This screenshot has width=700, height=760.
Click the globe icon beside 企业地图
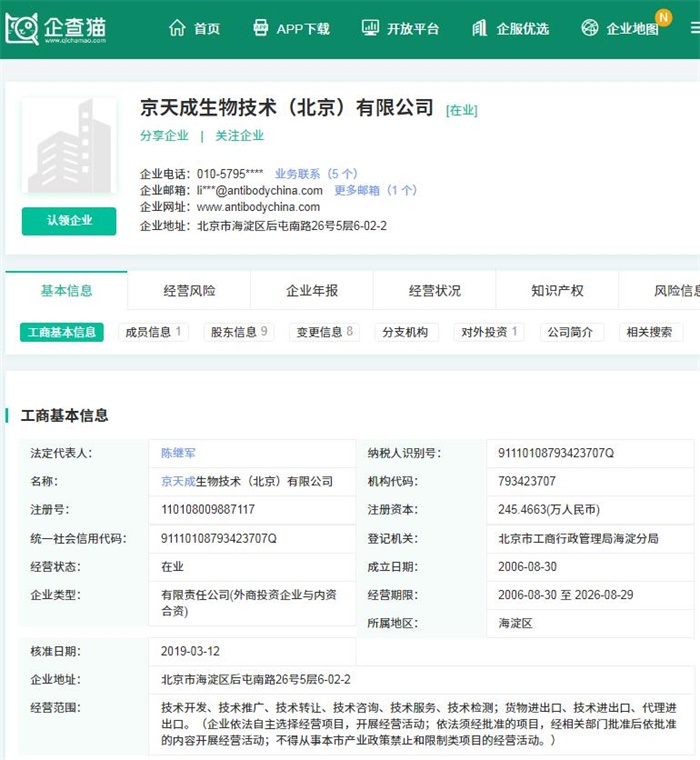coord(589,28)
